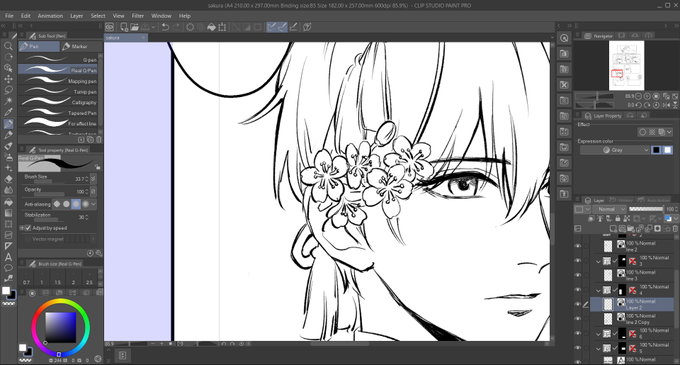Viewport: 680px width, 365px height.
Task: Toggle the Adjust by speed checkbox
Action: tap(28, 228)
